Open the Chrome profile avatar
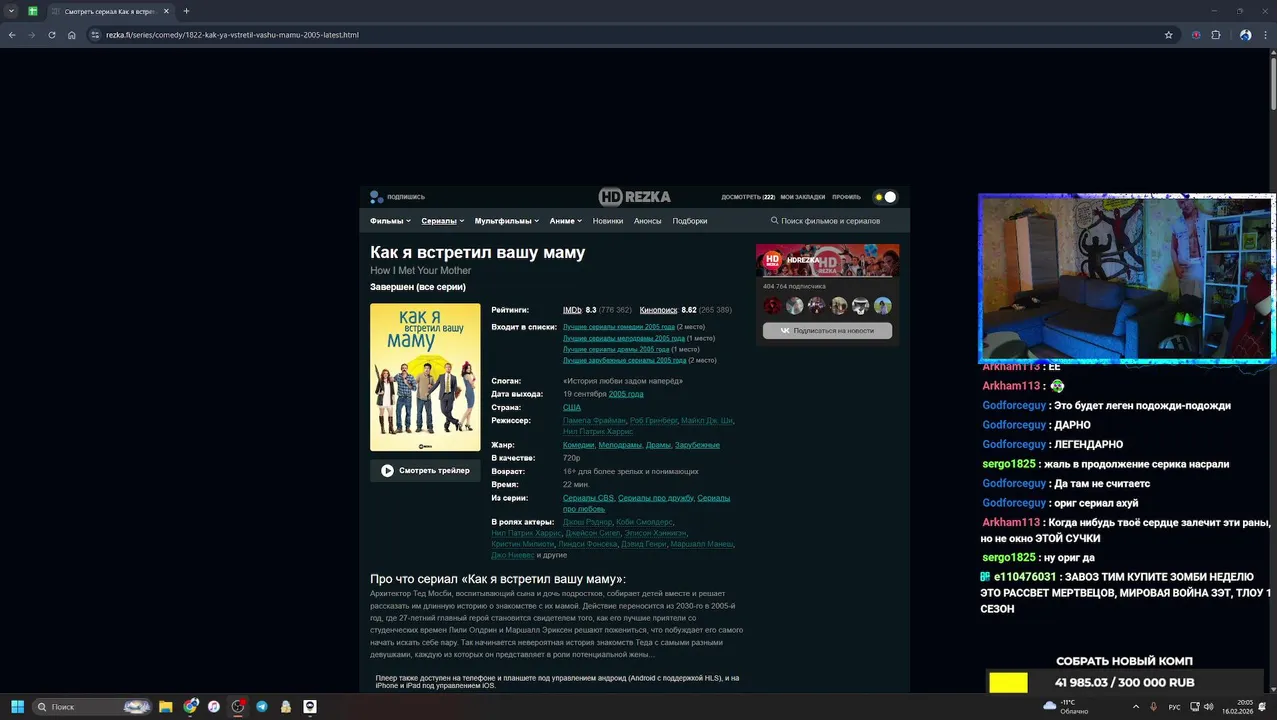Screen dimensions: 1277x720 1245,35
